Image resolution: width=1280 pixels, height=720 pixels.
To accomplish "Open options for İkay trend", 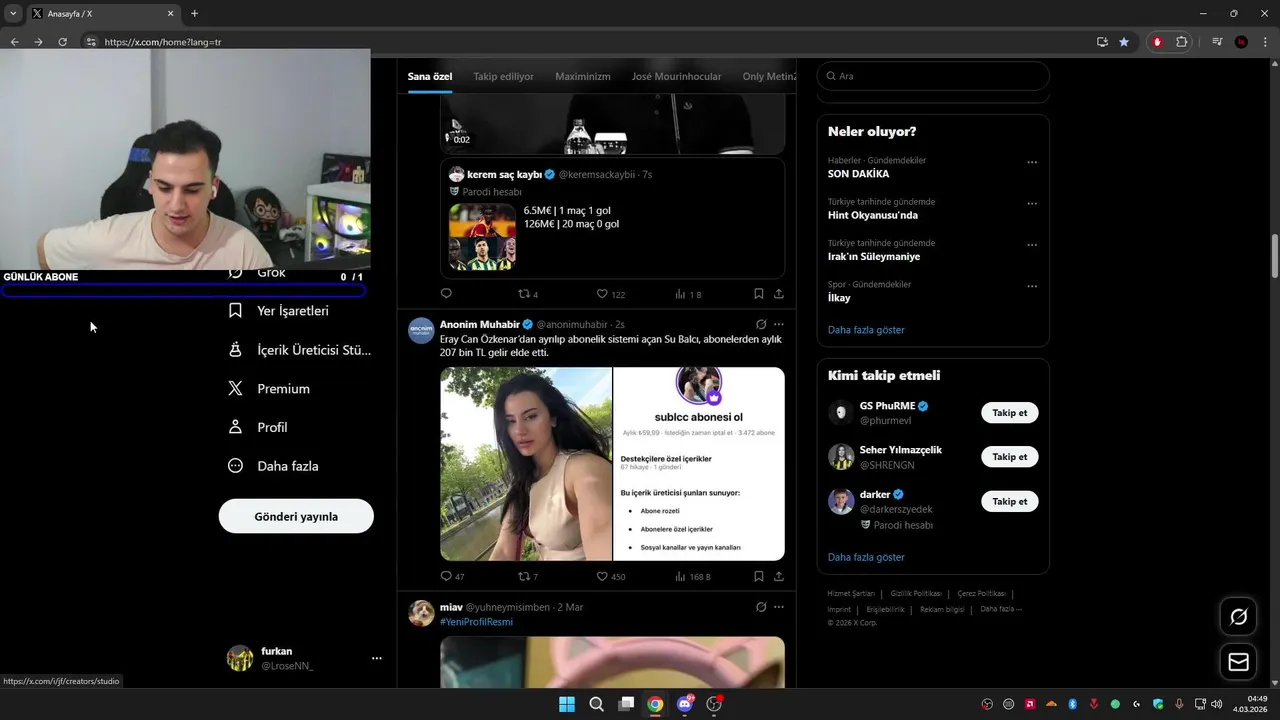I will pos(1032,287).
